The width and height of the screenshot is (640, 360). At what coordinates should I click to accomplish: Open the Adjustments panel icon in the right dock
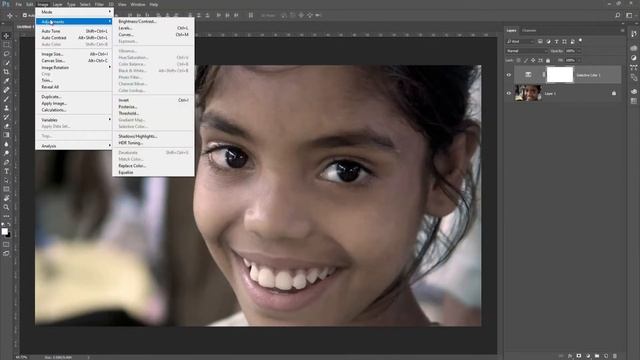tap(633, 58)
